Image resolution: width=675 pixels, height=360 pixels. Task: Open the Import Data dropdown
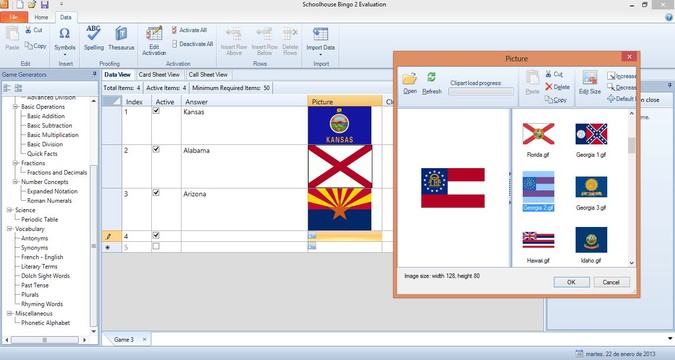click(x=320, y=41)
